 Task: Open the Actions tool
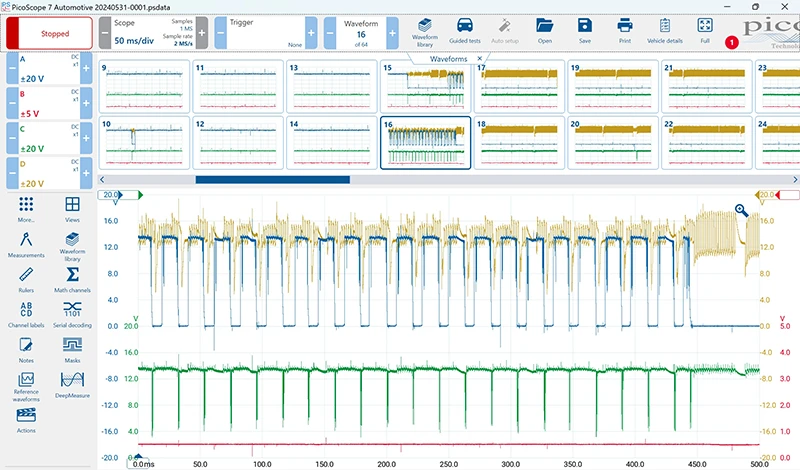26,420
